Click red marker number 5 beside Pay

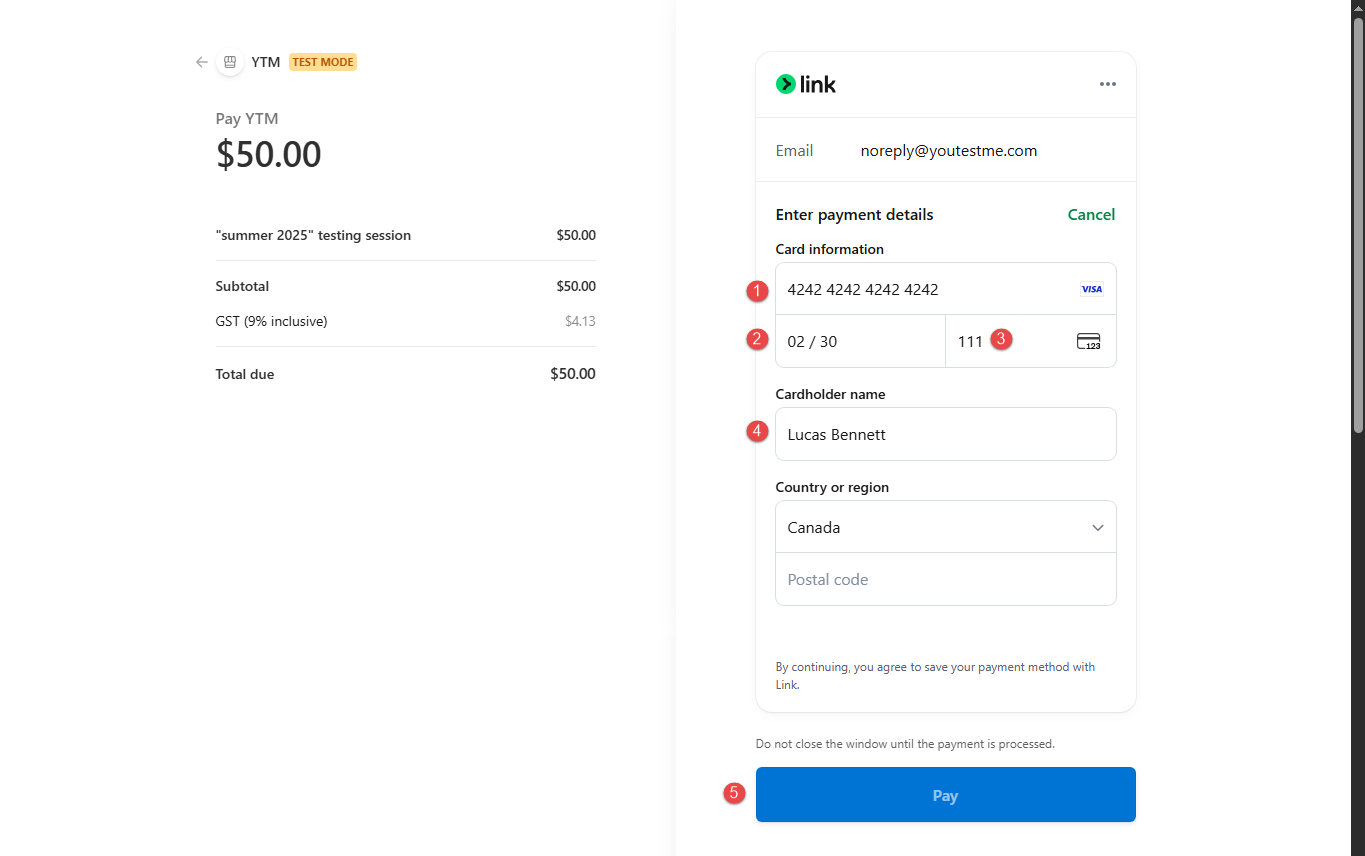pos(735,793)
